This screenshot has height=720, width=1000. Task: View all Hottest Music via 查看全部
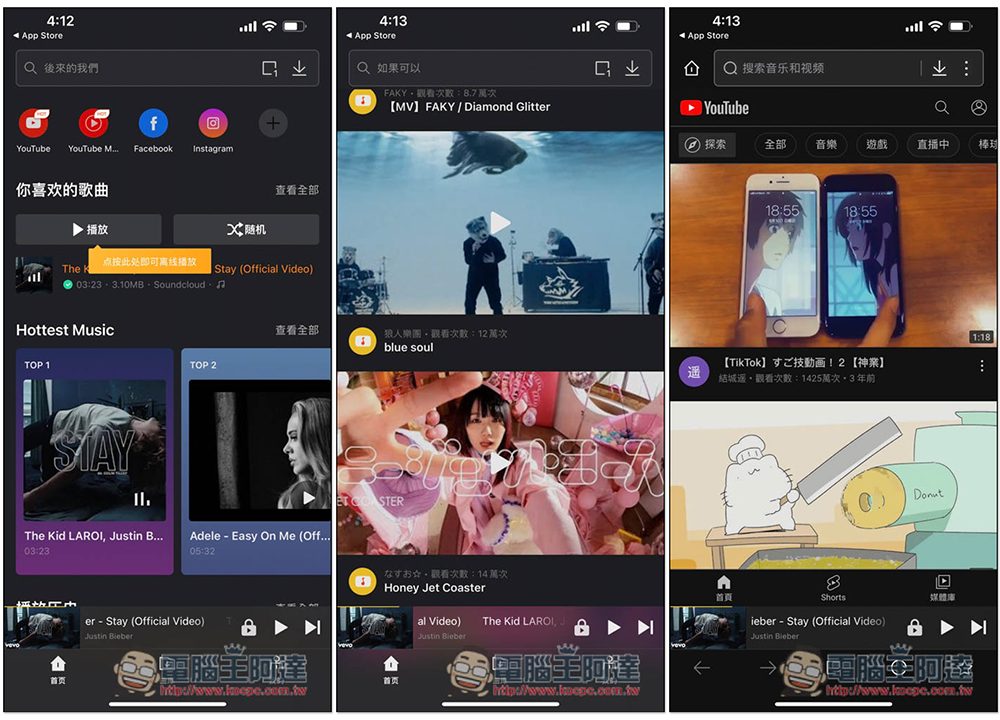[297, 330]
